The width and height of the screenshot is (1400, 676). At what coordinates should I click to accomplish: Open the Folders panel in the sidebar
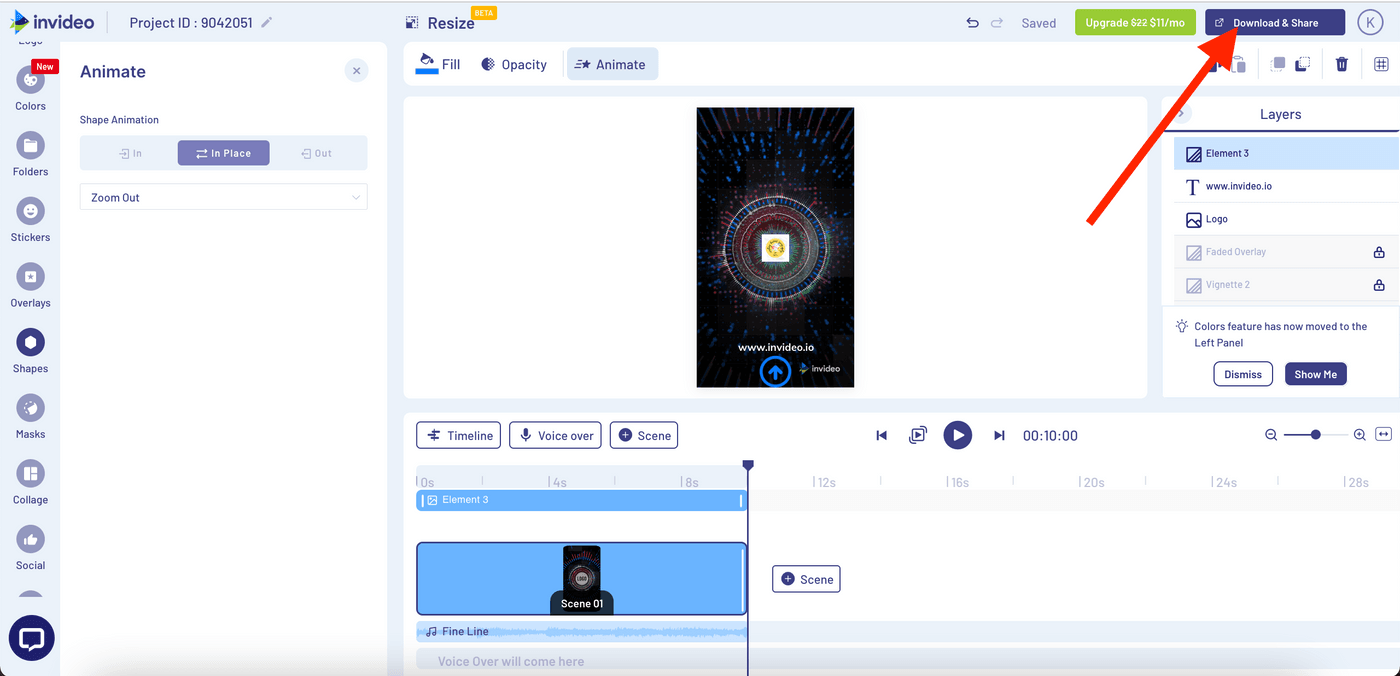tap(30, 153)
